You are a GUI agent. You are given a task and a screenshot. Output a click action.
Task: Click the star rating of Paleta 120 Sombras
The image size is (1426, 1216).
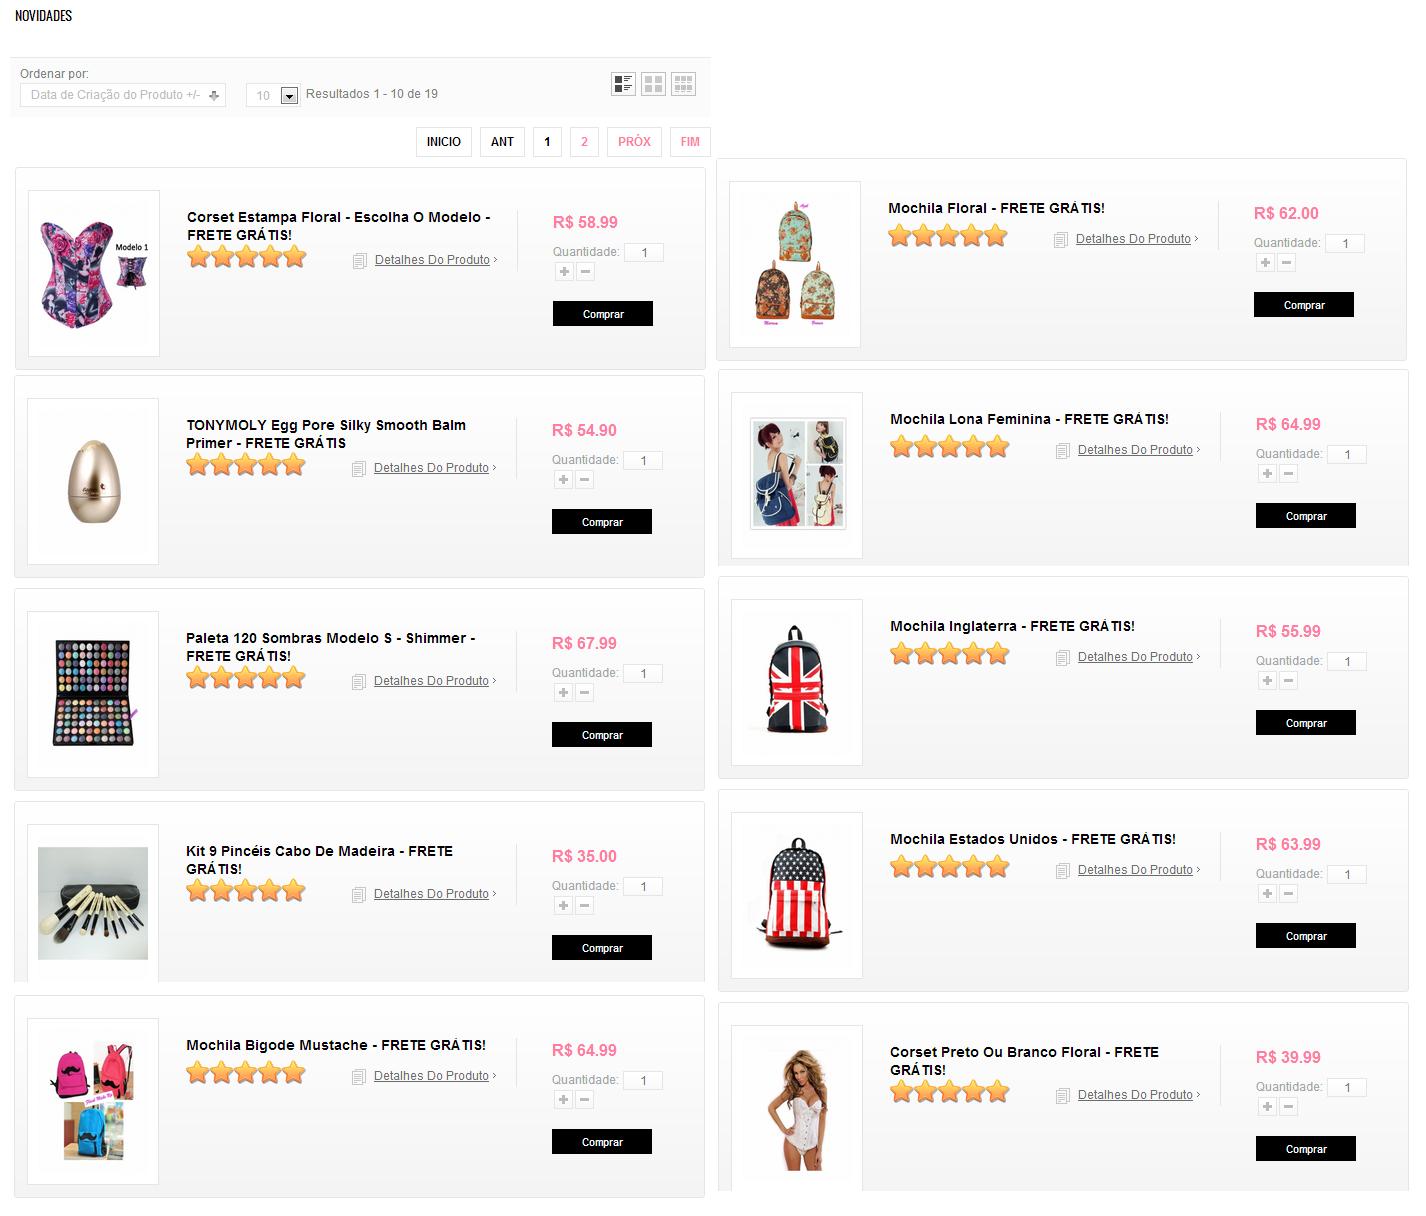[245, 678]
